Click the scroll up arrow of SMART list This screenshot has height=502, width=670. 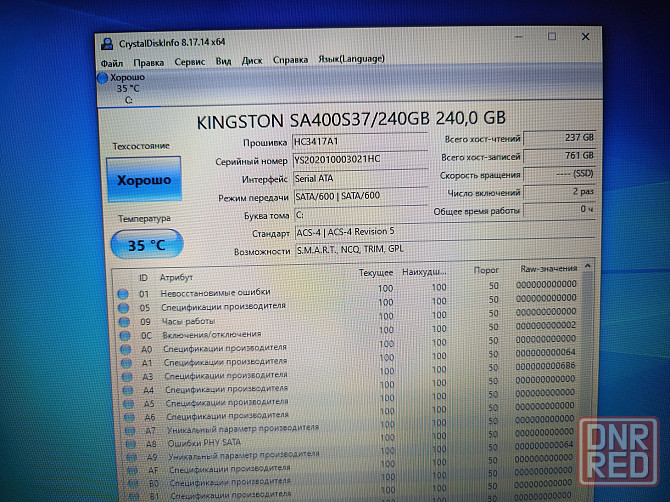(x=588, y=266)
